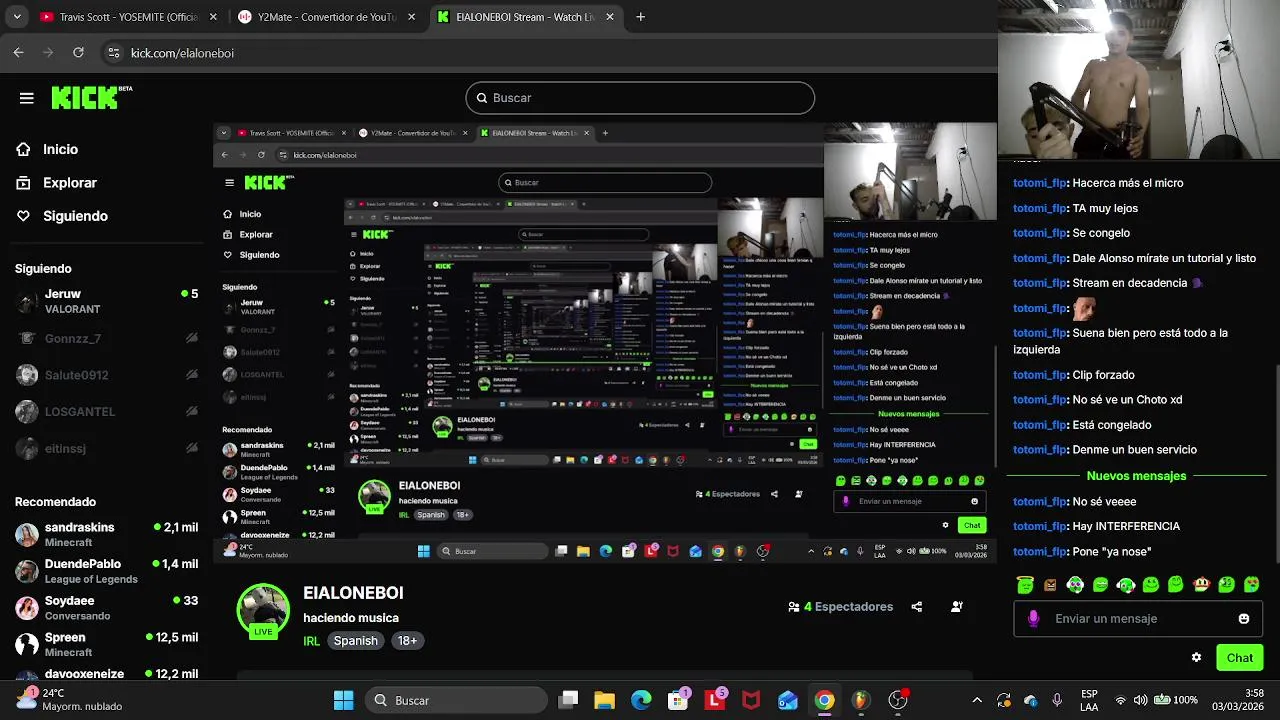This screenshot has height=720, width=1280.
Task: Jump to Nuevos mensajes in chat
Action: [x=1136, y=476]
